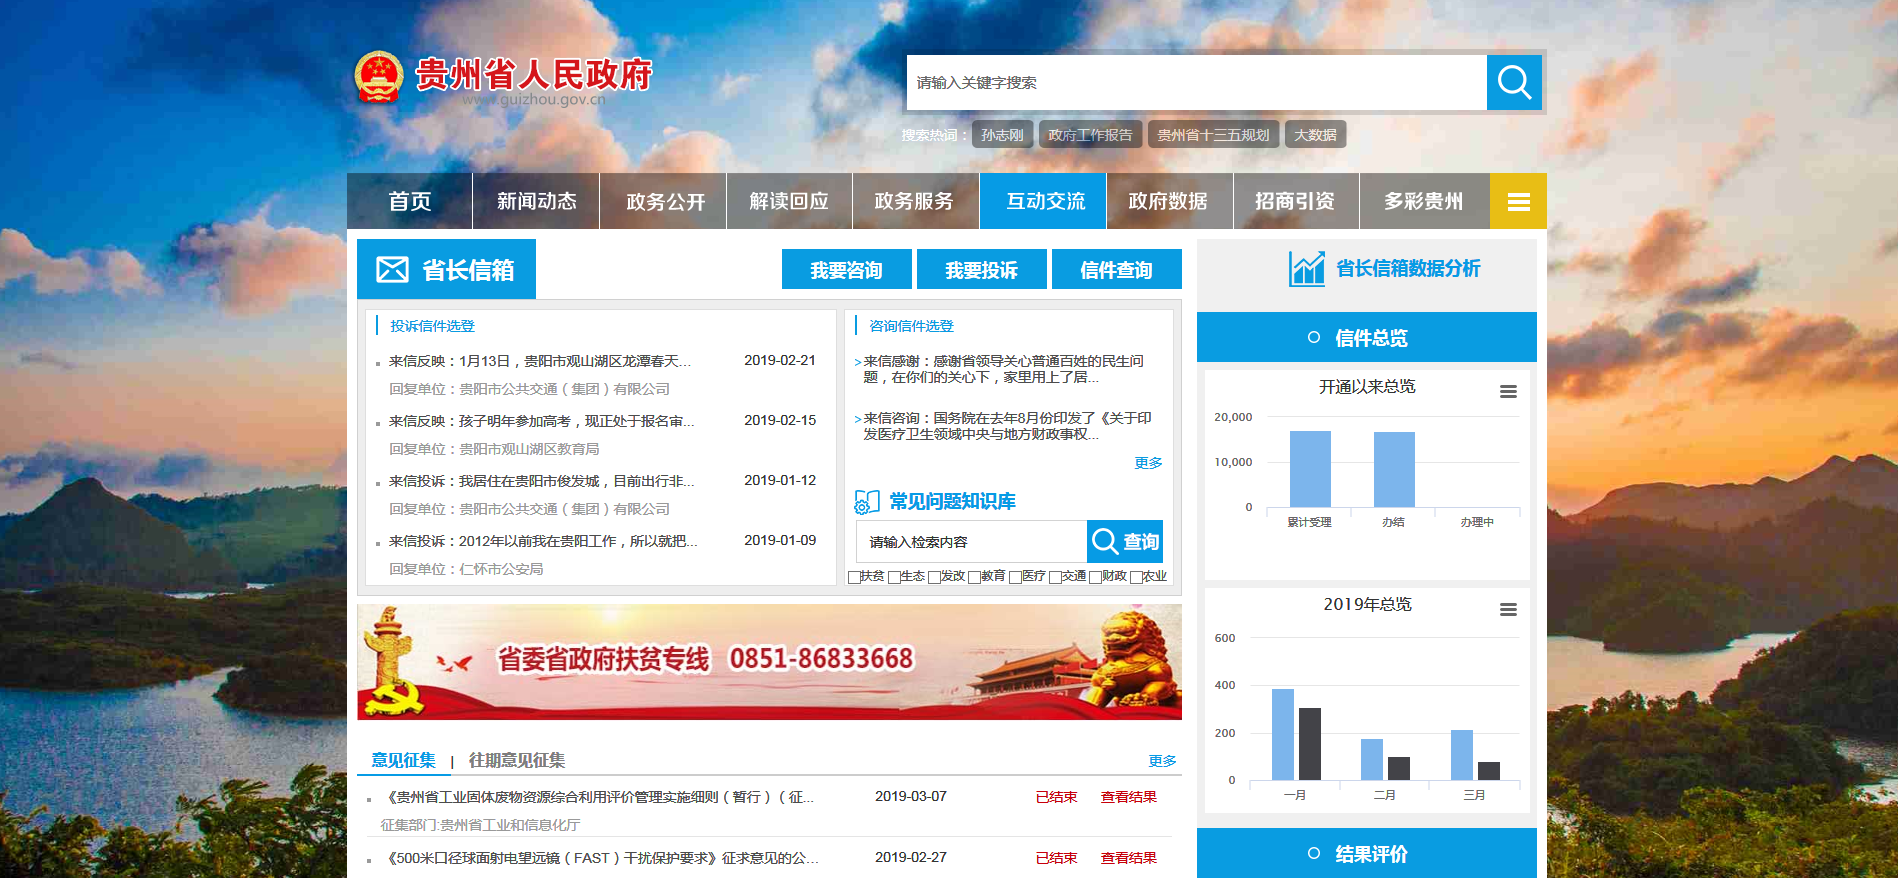Open chart menu for 开通以来总览
Screen dimensions: 1898x878
[1508, 392]
